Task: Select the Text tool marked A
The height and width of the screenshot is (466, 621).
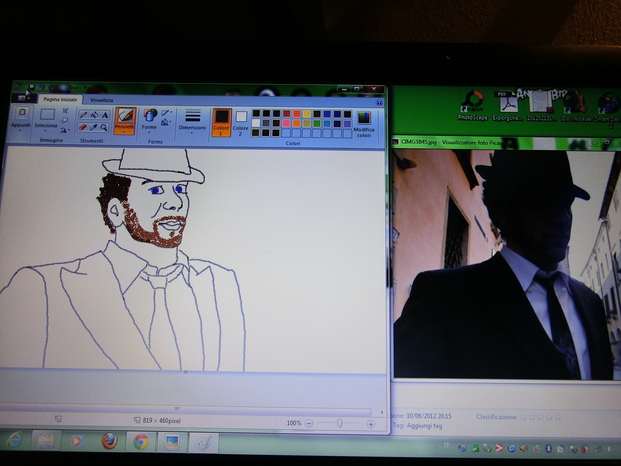Action: pyautogui.click(x=105, y=115)
